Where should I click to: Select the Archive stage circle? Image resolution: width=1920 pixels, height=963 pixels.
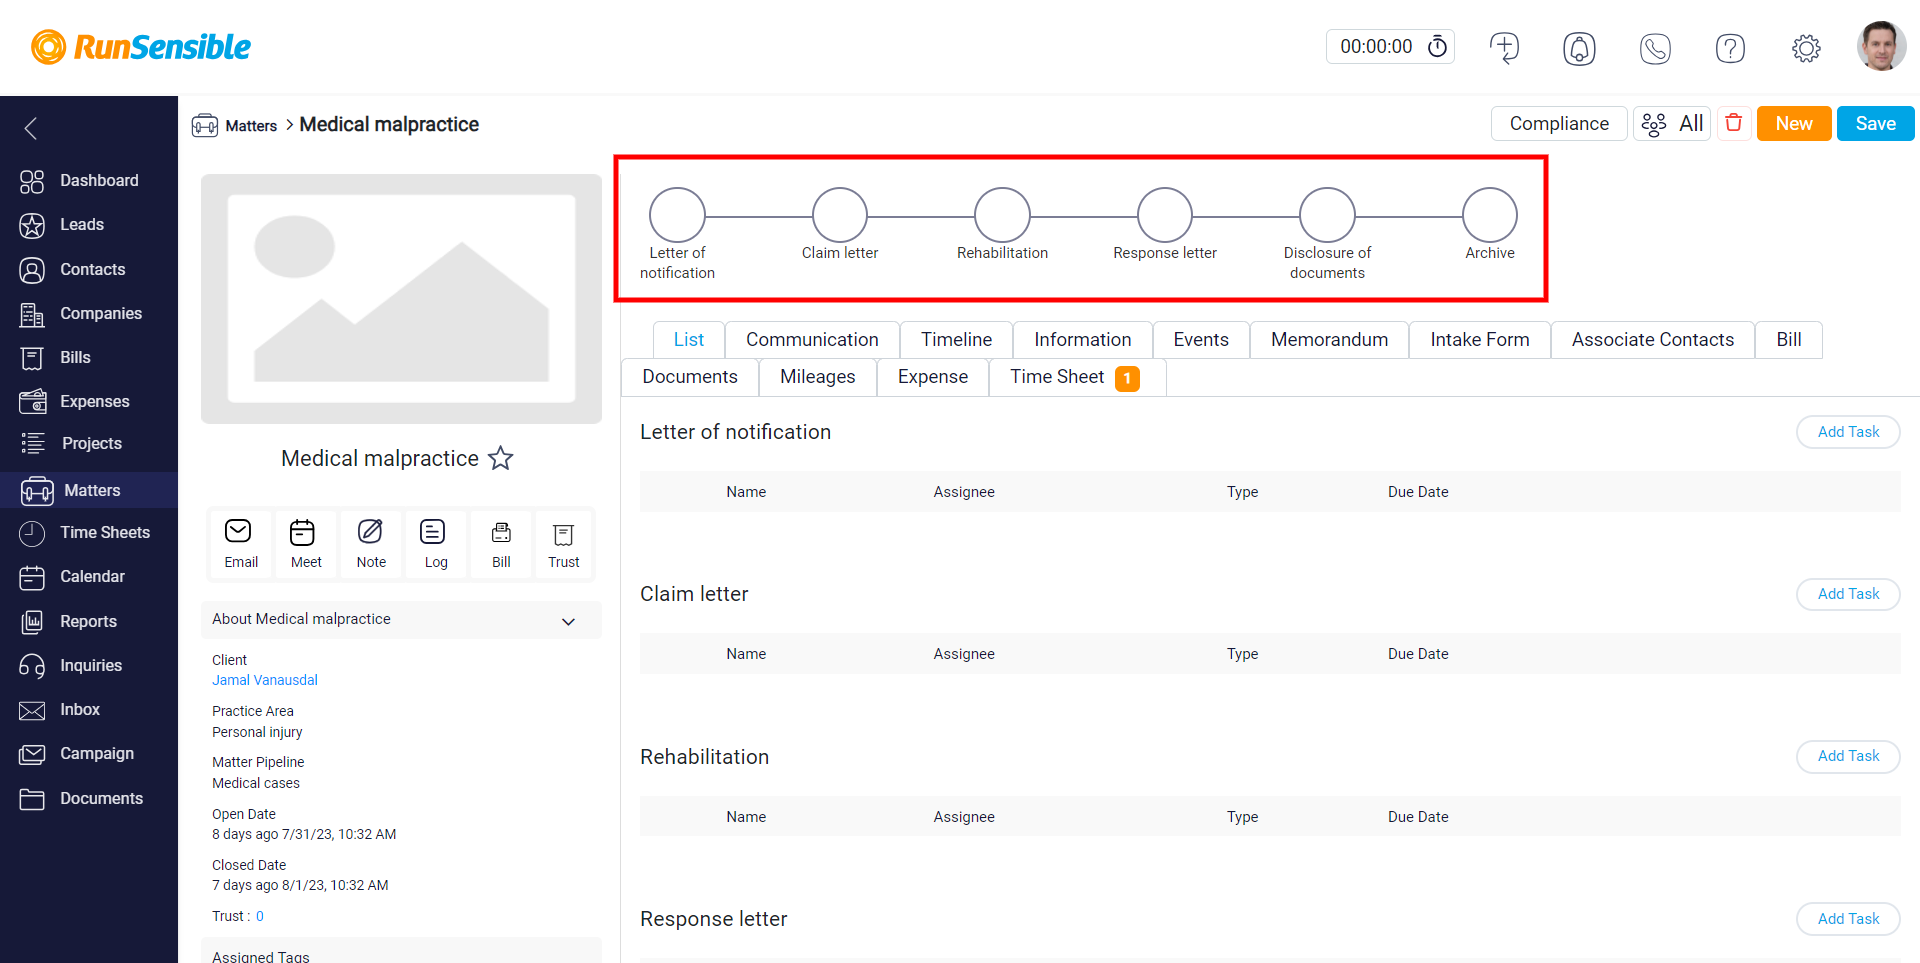coord(1490,215)
